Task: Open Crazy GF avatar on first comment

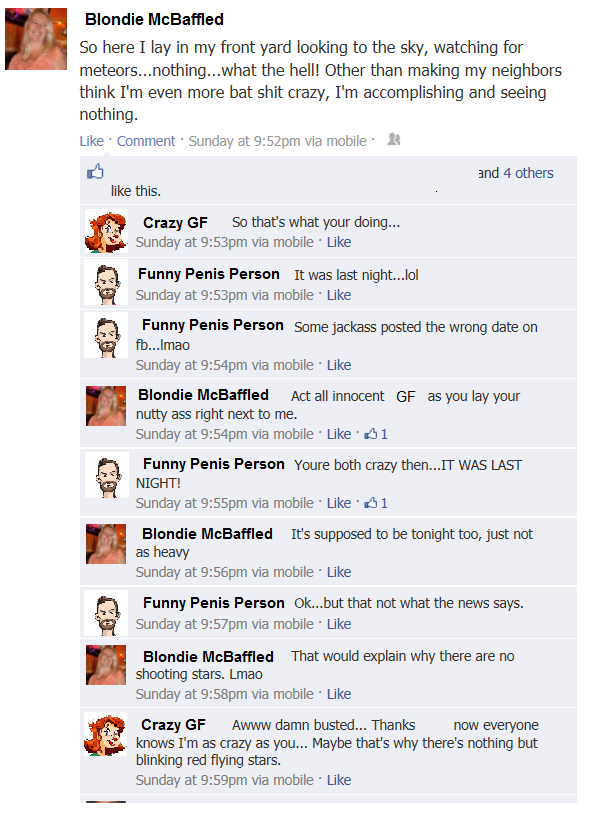Action: click(106, 231)
